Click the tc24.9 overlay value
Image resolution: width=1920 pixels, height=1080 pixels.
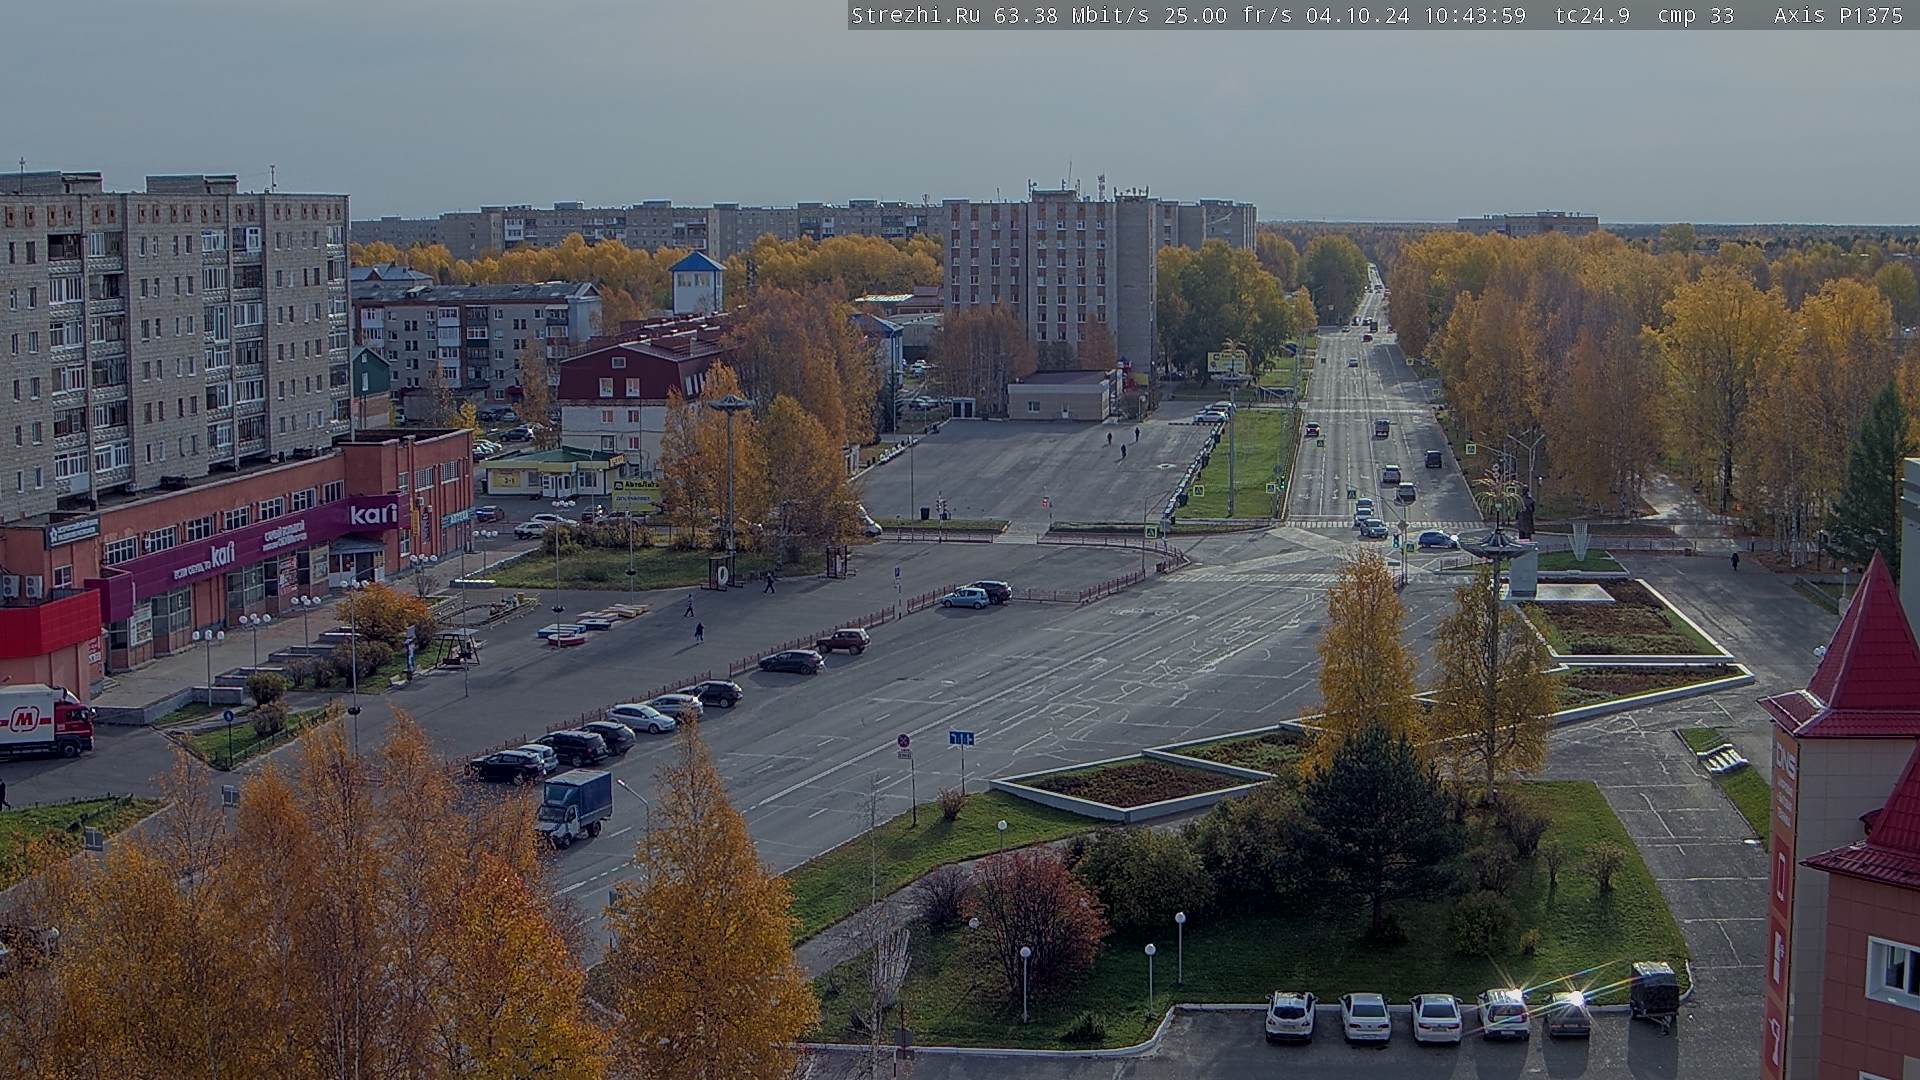[1593, 15]
